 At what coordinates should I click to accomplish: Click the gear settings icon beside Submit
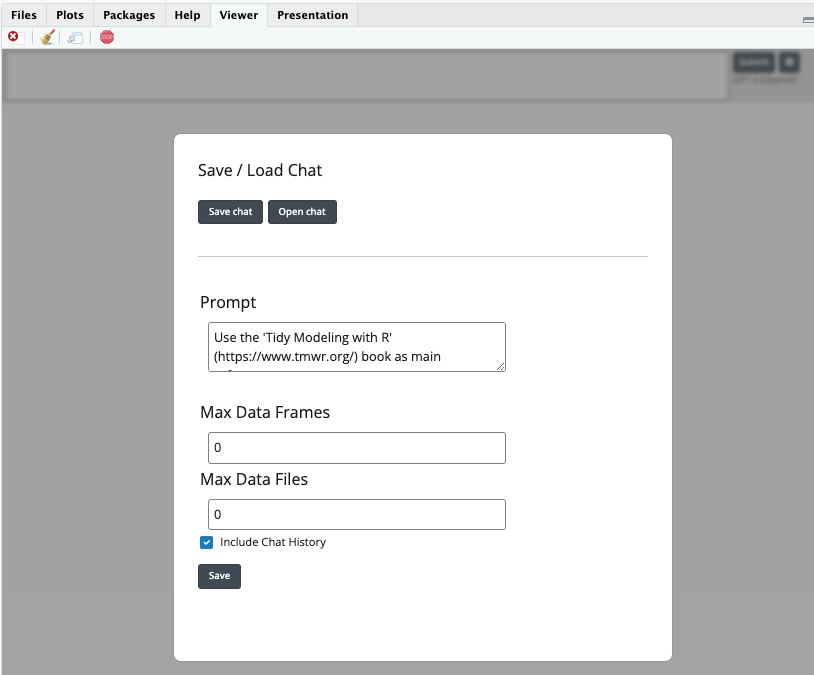pyautogui.click(x=788, y=61)
